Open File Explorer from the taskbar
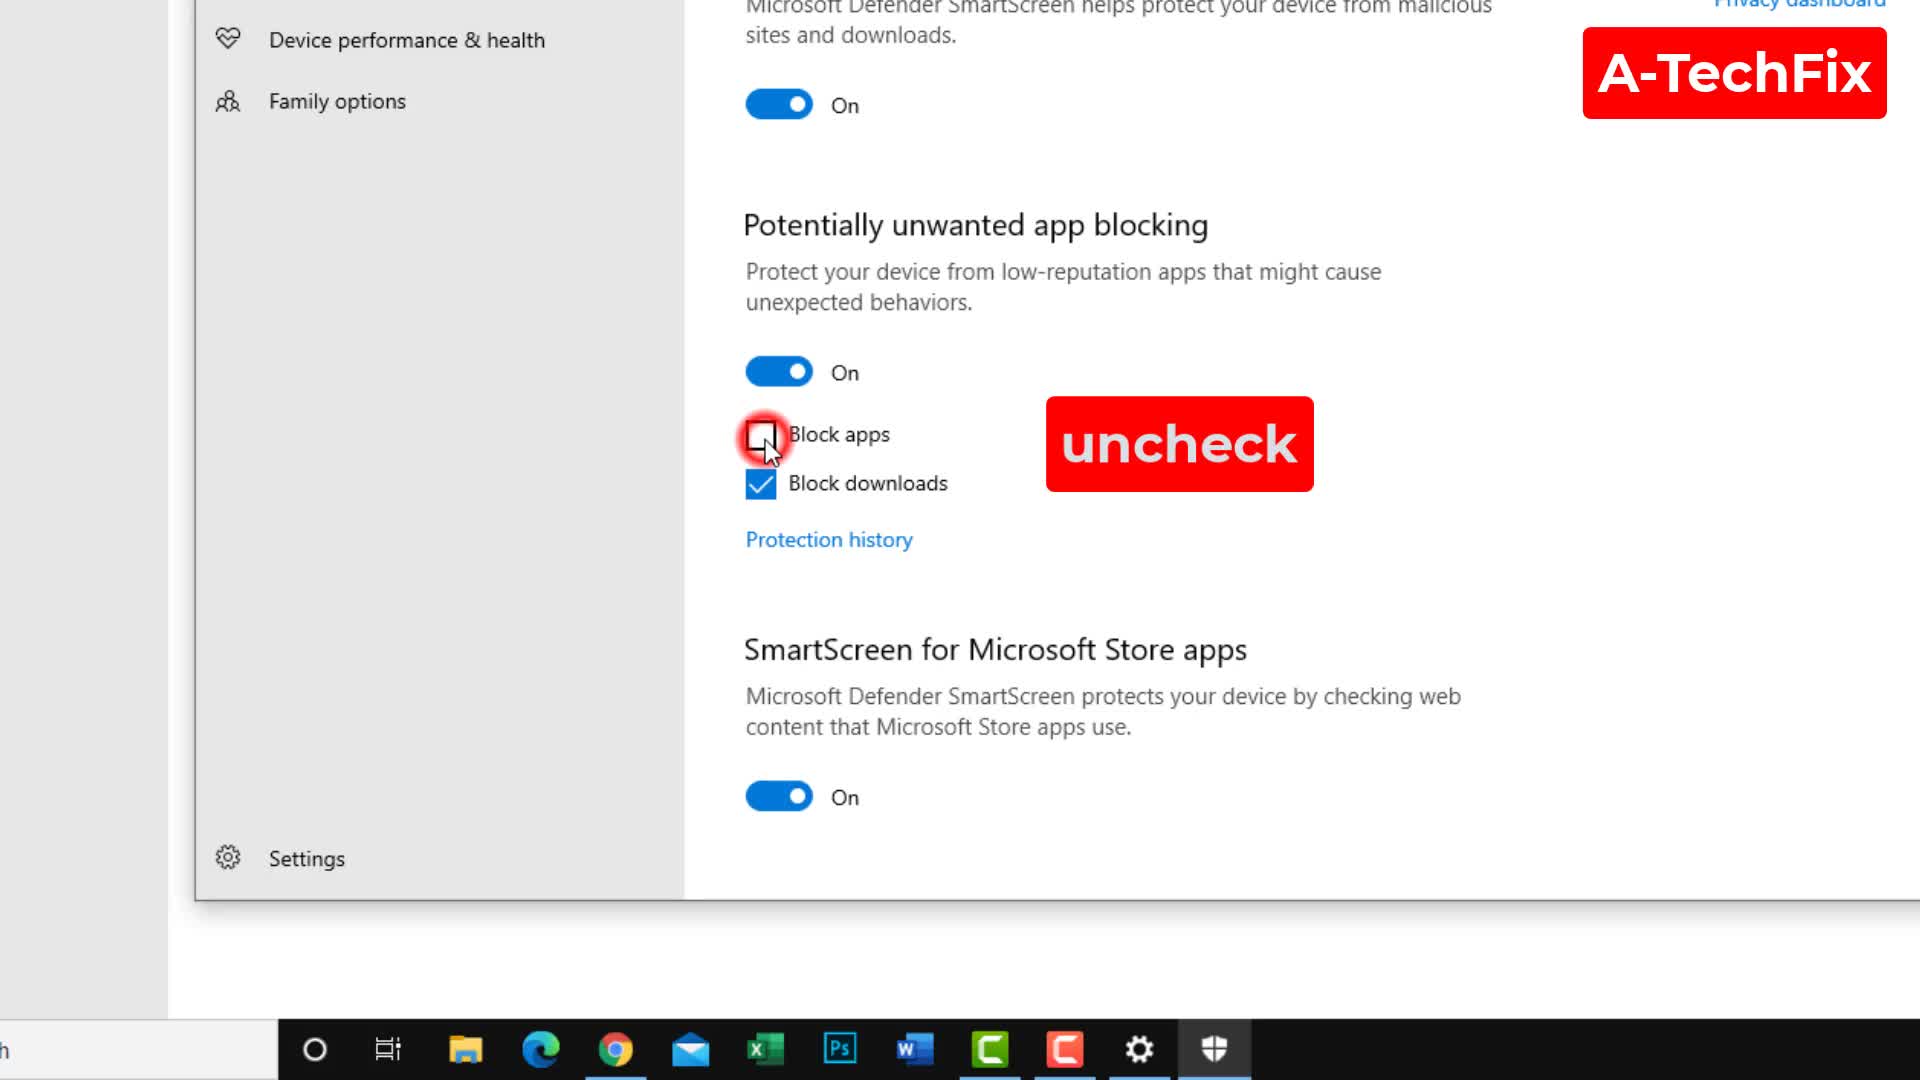Image resolution: width=1920 pixels, height=1080 pixels. point(465,1049)
